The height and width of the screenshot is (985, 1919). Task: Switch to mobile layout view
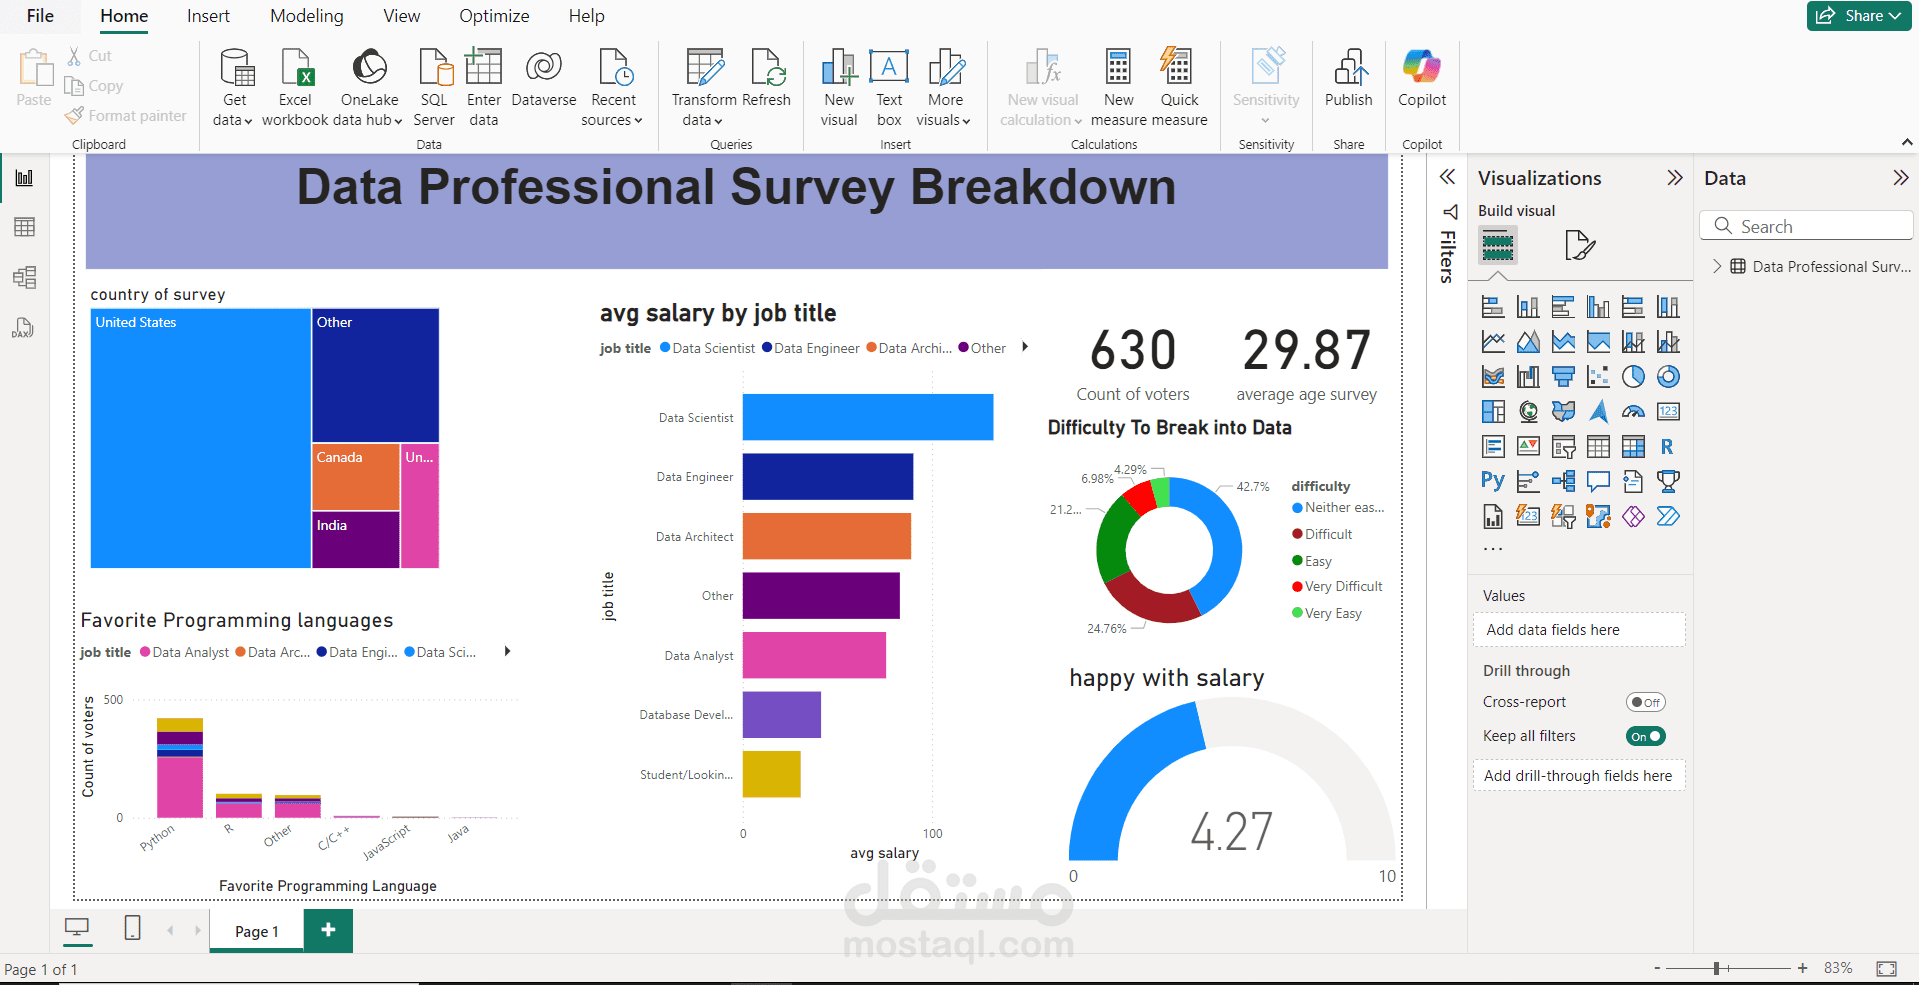(x=132, y=929)
